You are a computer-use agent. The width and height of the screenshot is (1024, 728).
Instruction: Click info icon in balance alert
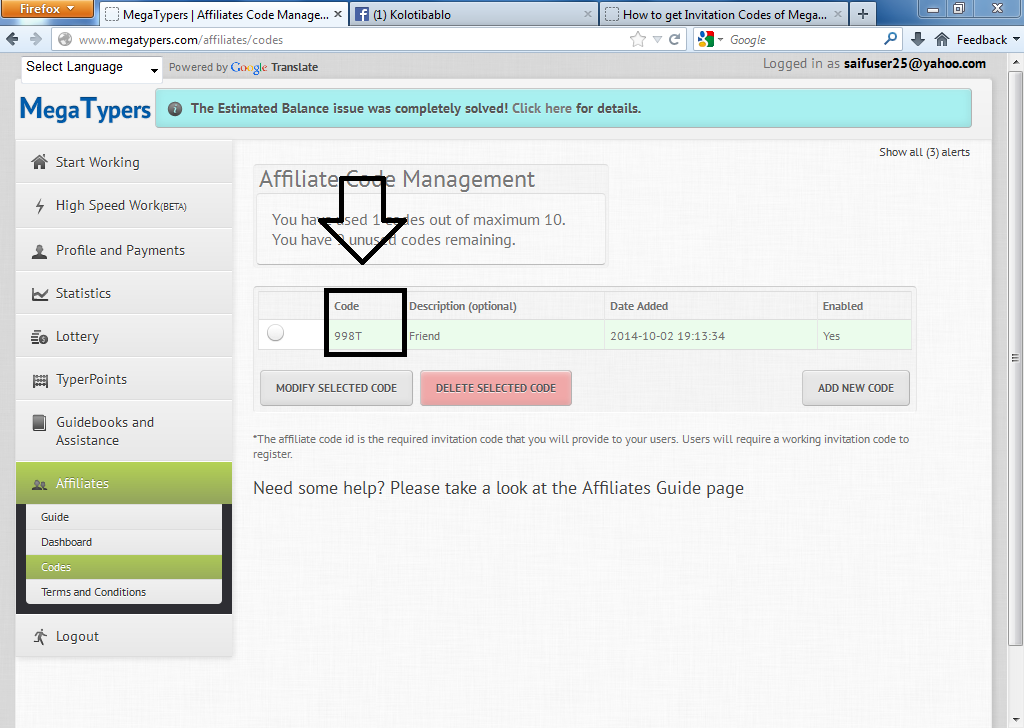pos(175,109)
